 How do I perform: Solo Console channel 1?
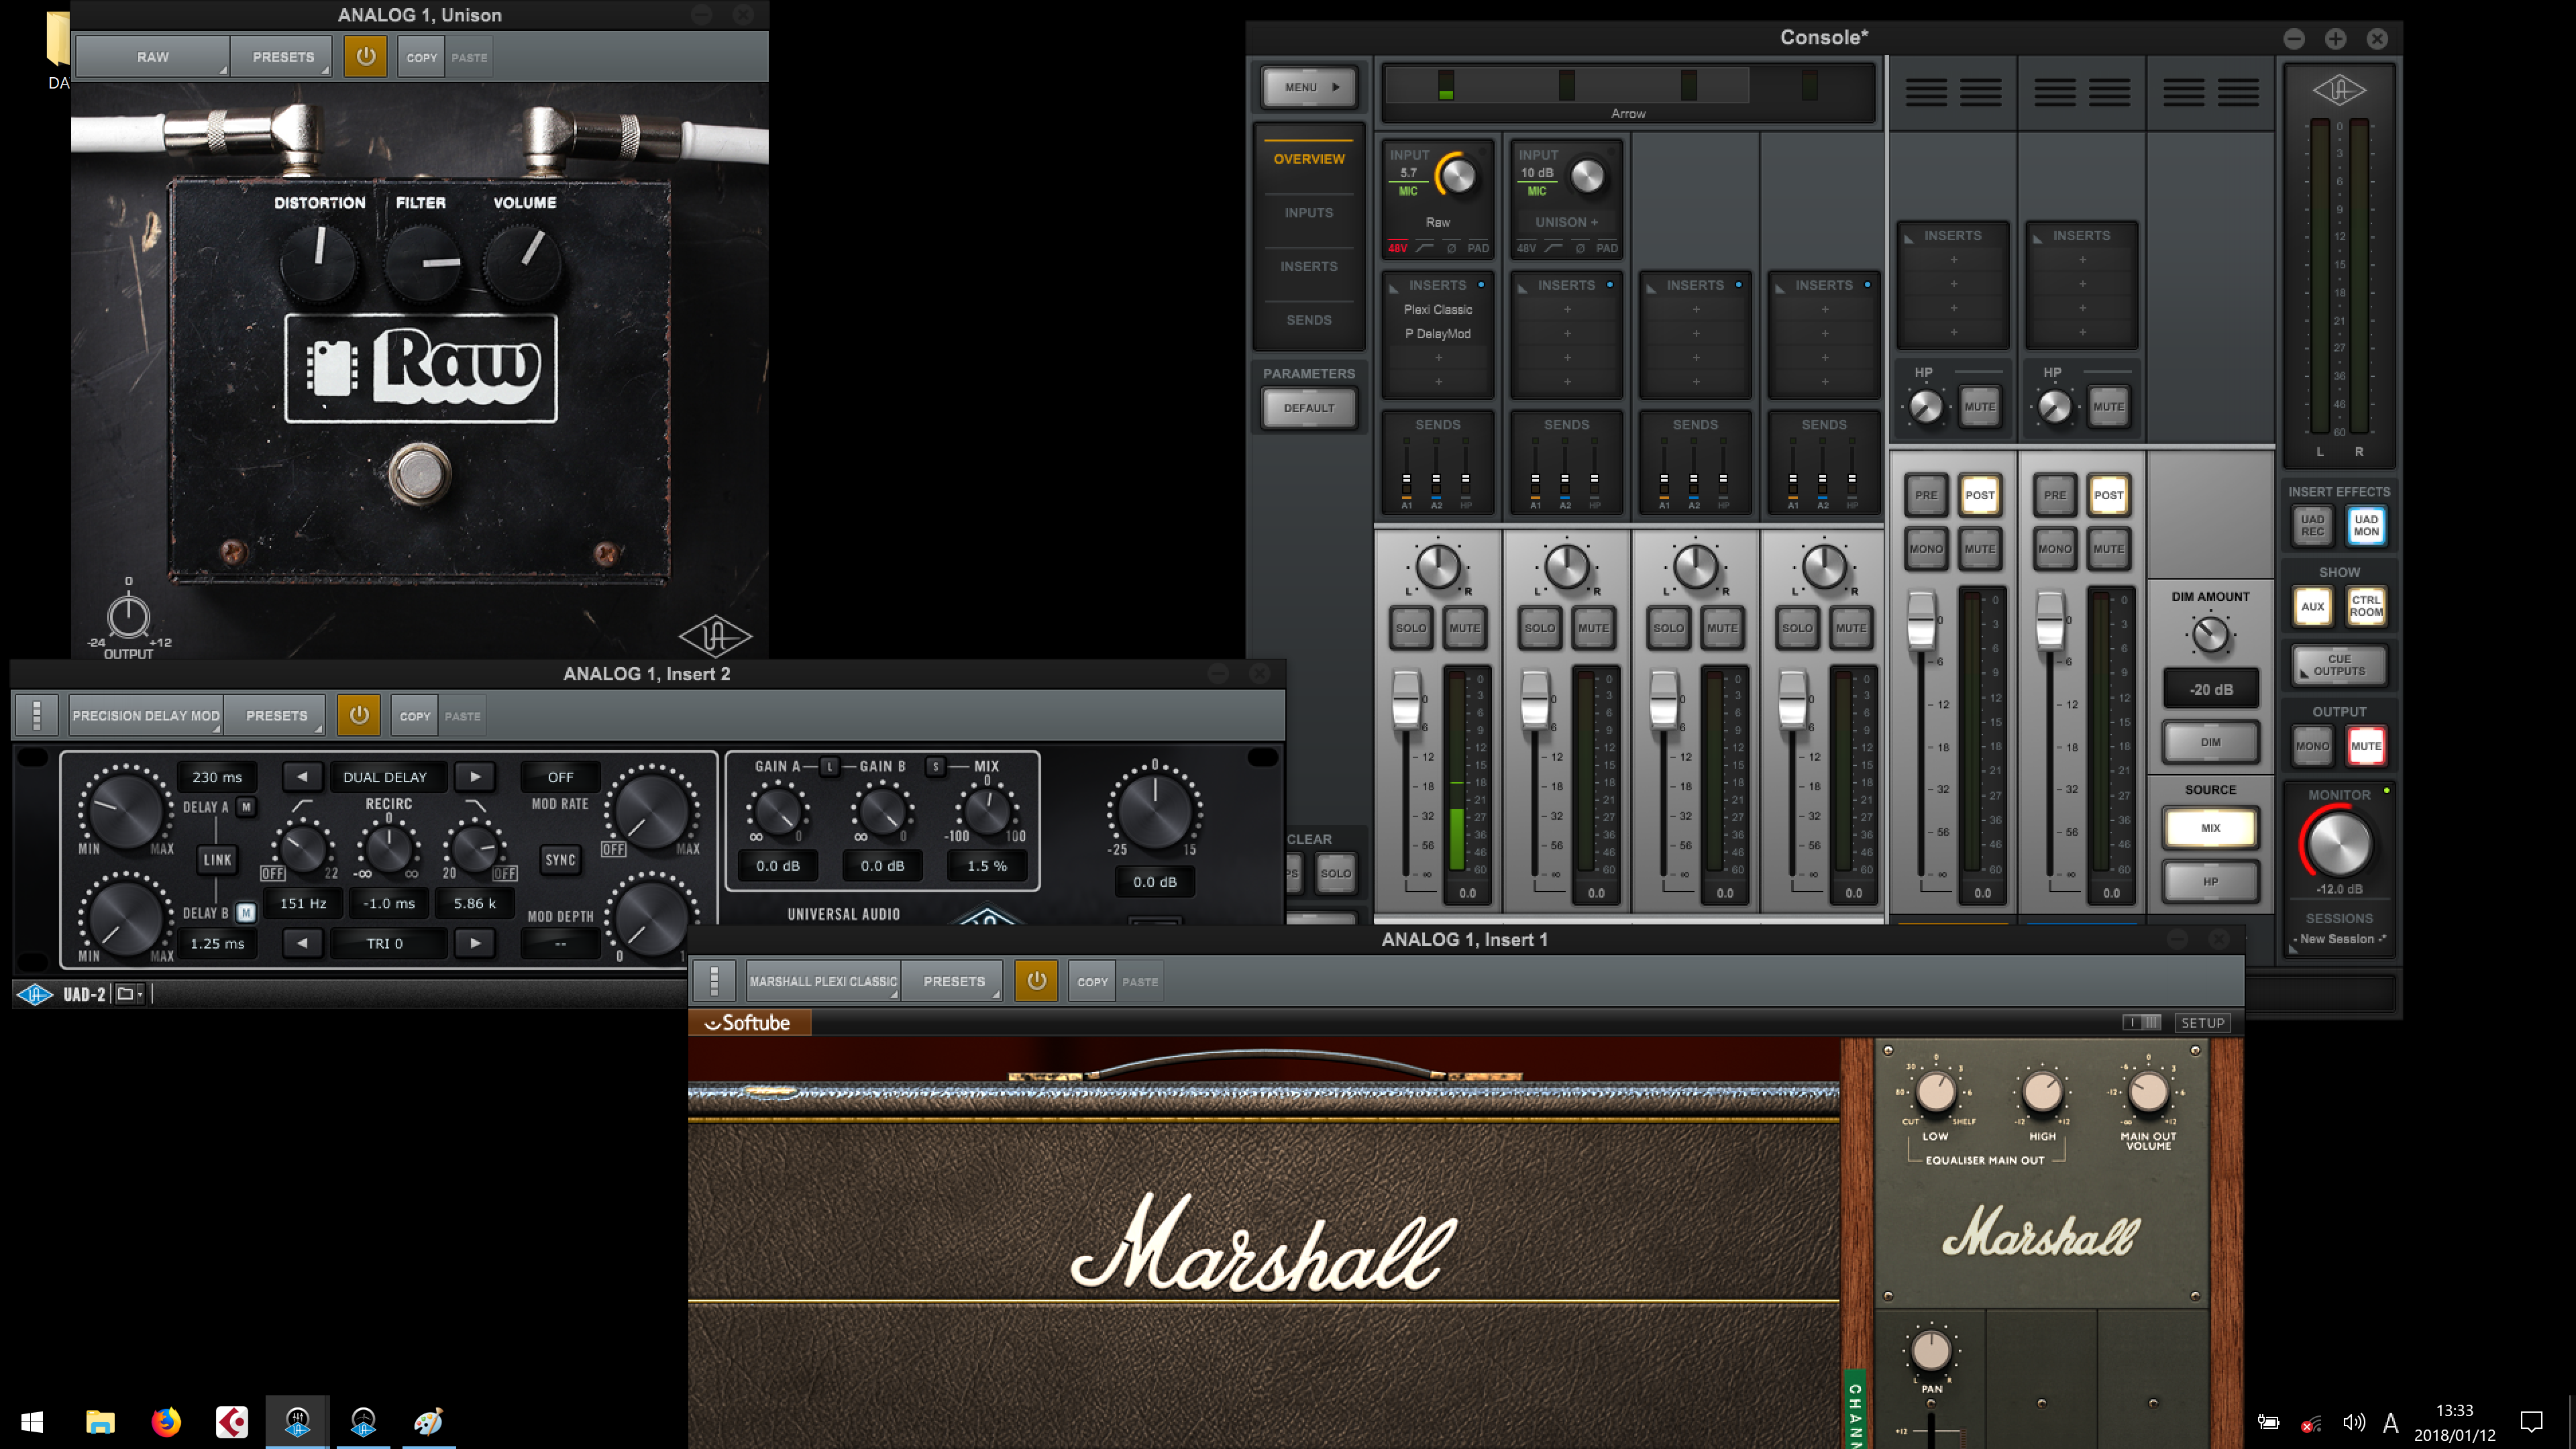(1410, 628)
